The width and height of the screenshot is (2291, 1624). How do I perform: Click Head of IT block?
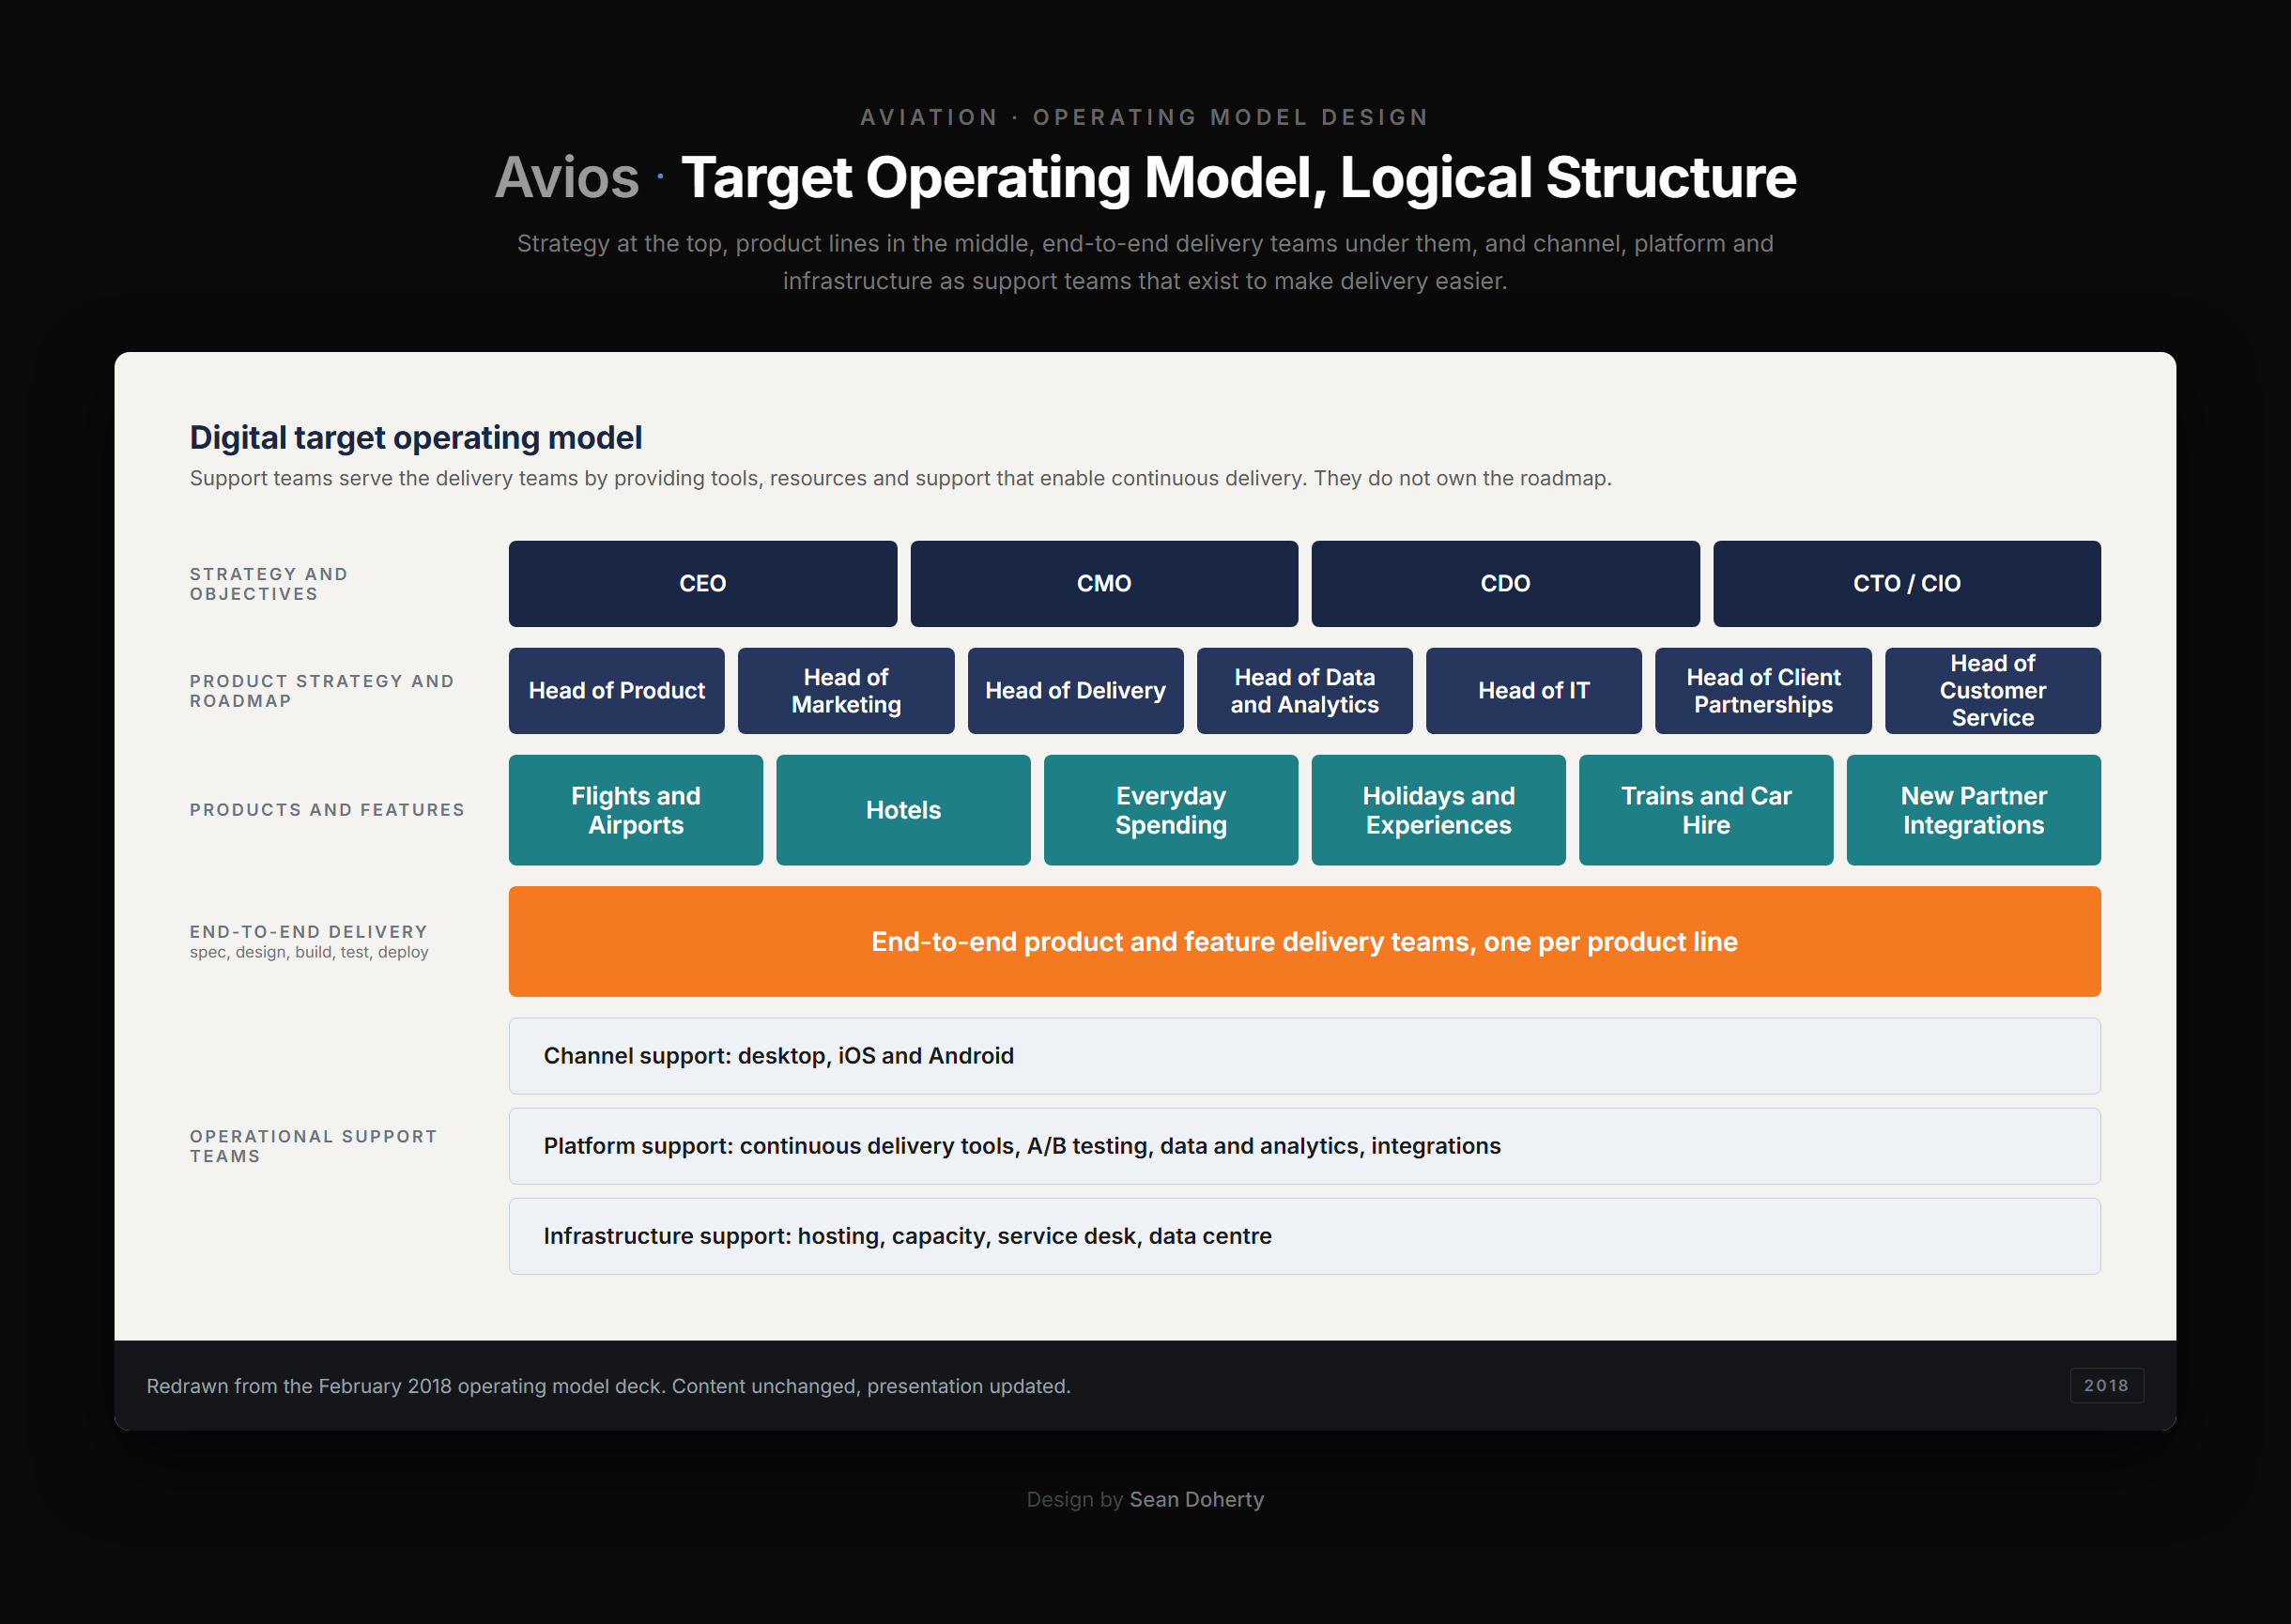click(x=1533, y=691)
